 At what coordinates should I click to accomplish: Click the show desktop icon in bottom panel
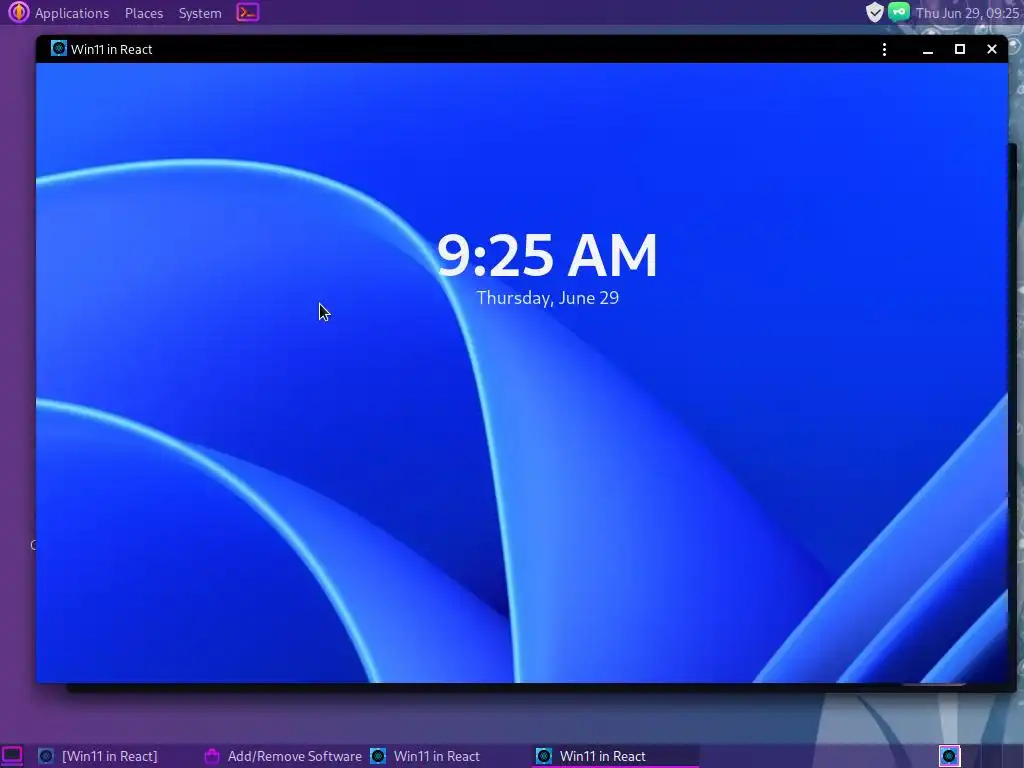click(12, 756)
